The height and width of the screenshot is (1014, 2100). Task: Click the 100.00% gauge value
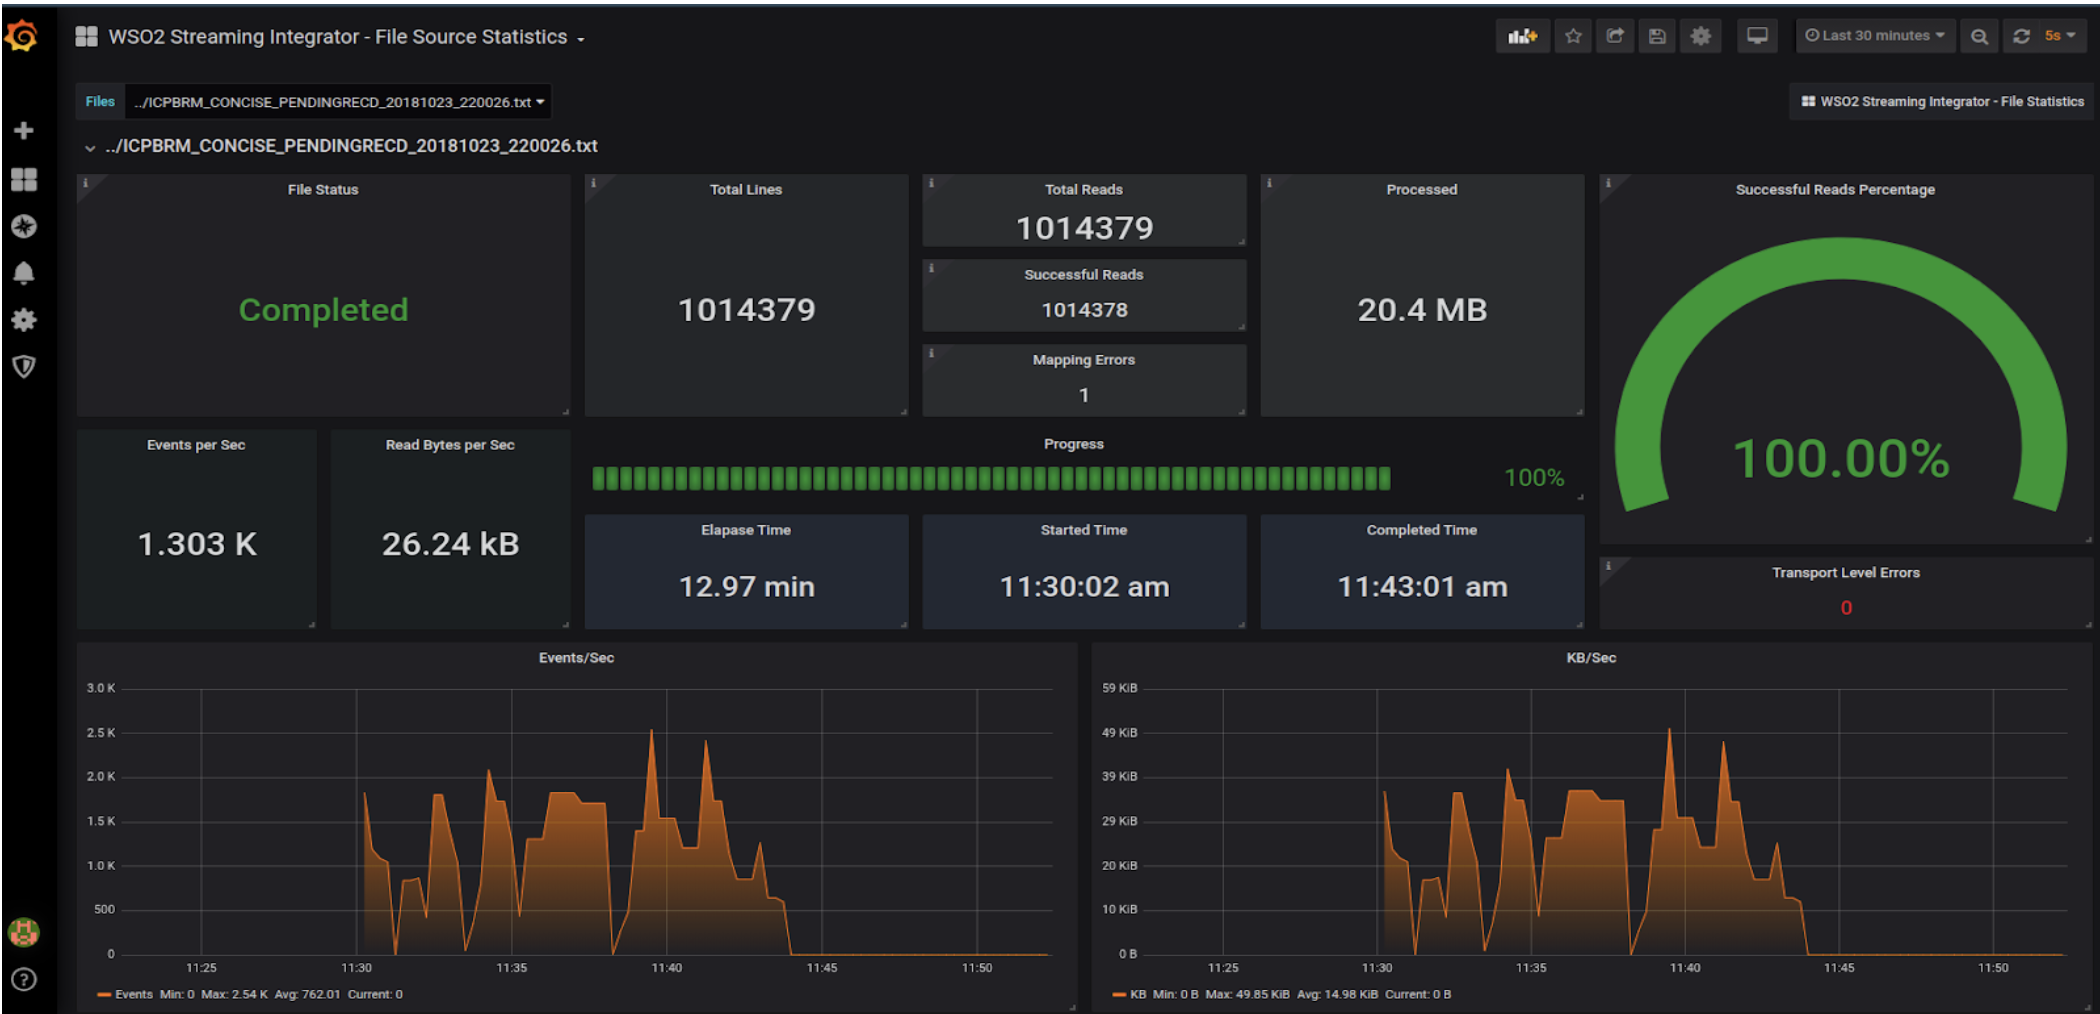1841,459
